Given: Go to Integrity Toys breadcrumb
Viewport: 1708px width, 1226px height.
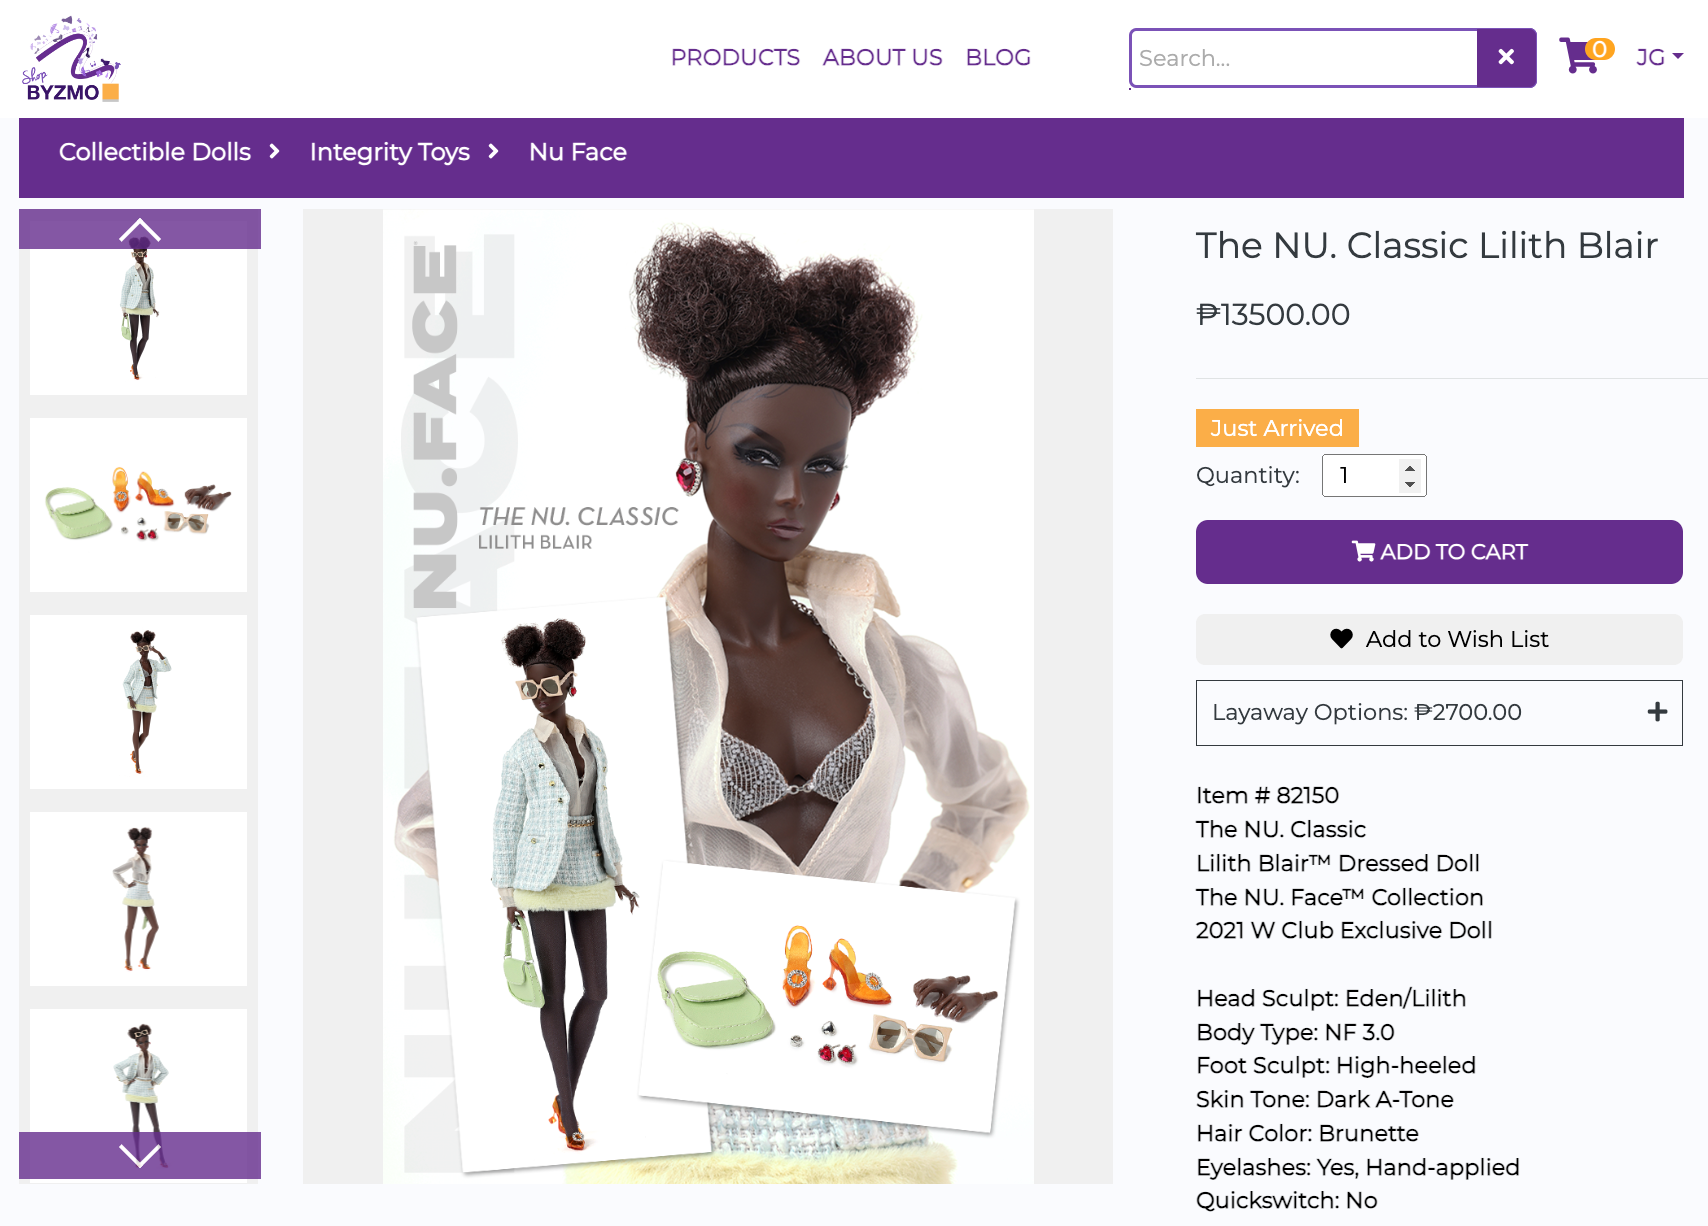Looking at the screenshot, I should pyautogui.click(x=390, y=152).
